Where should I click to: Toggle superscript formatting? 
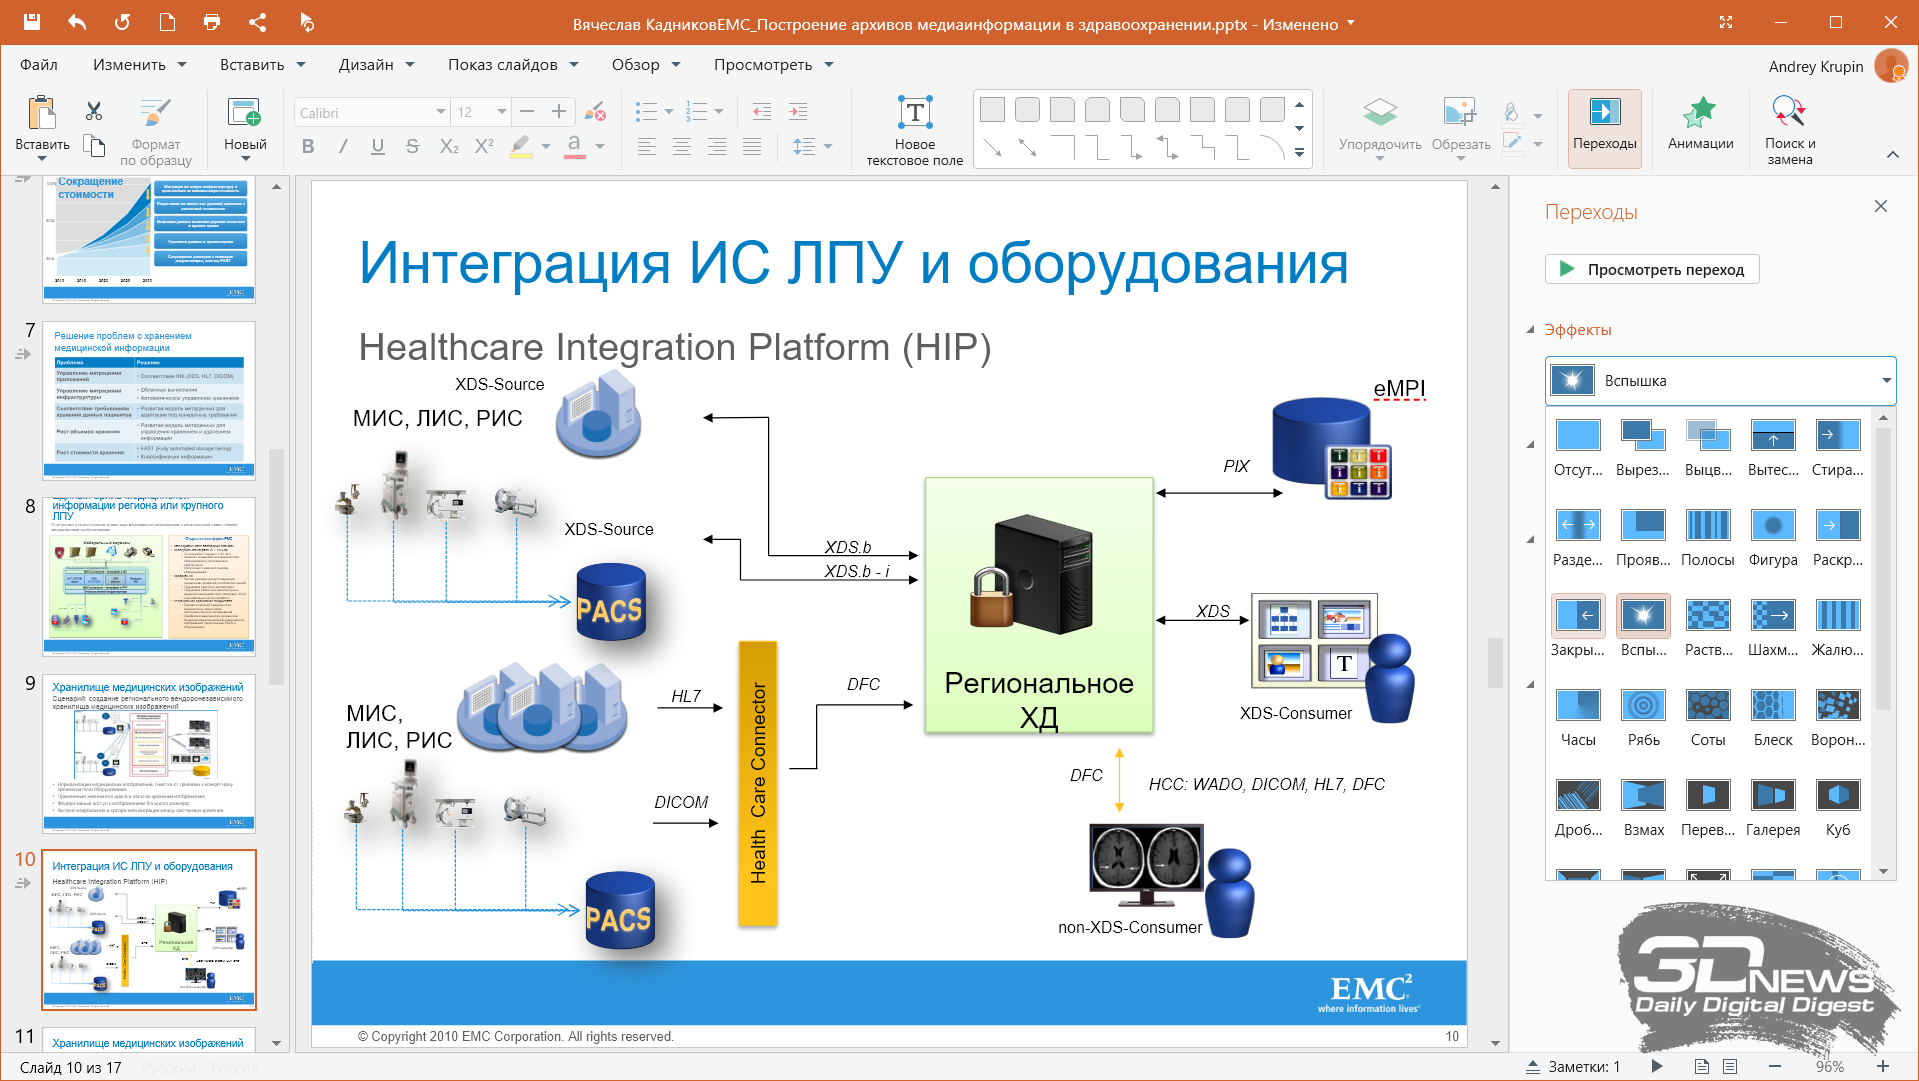click(x=484, y=146)
